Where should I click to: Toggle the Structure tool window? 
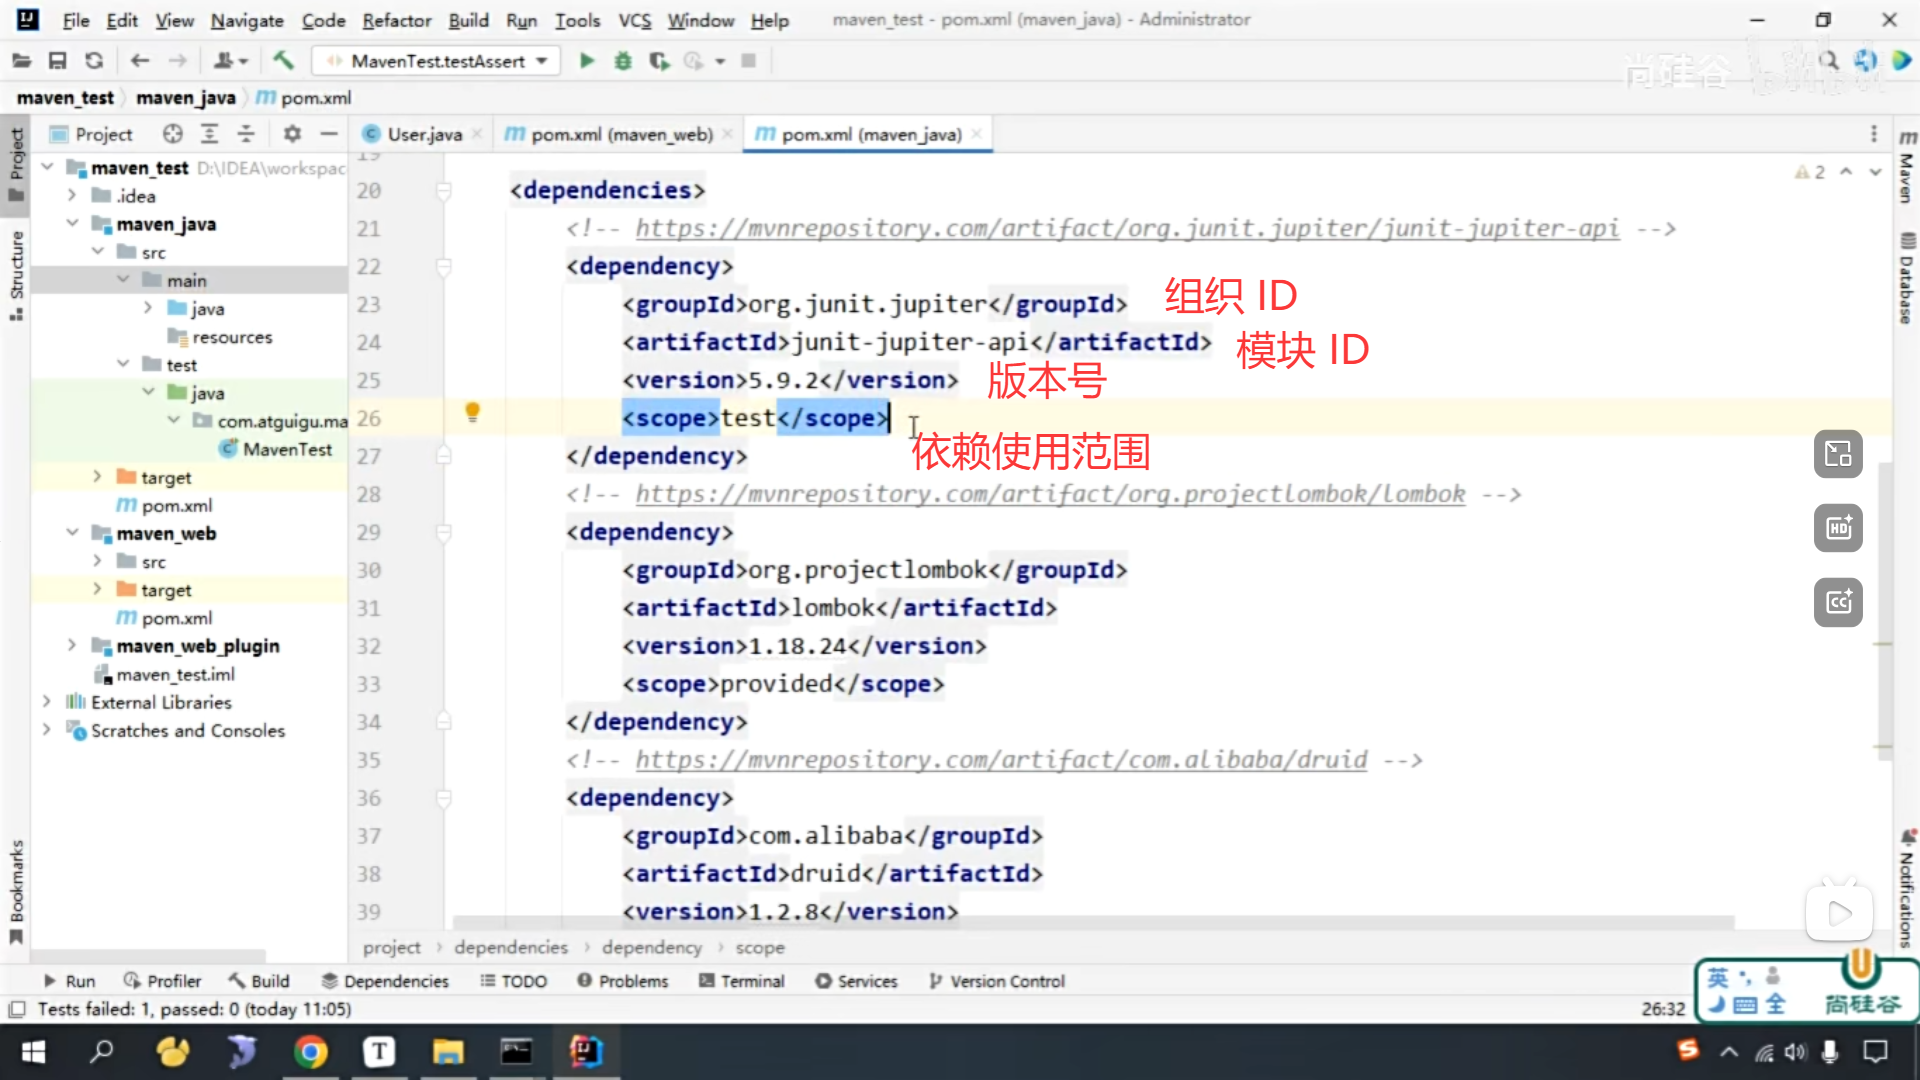(16, 274)
